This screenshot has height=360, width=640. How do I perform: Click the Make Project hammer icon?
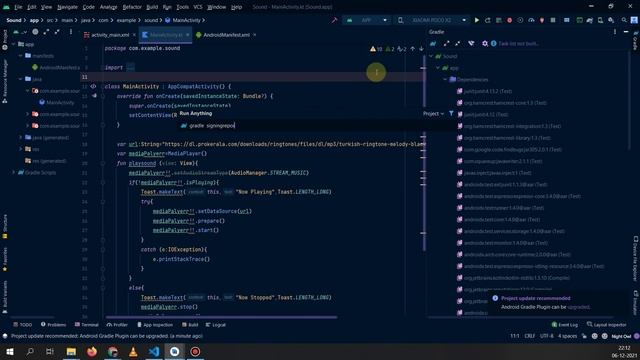pyautogui.click(x=335, y=20)
